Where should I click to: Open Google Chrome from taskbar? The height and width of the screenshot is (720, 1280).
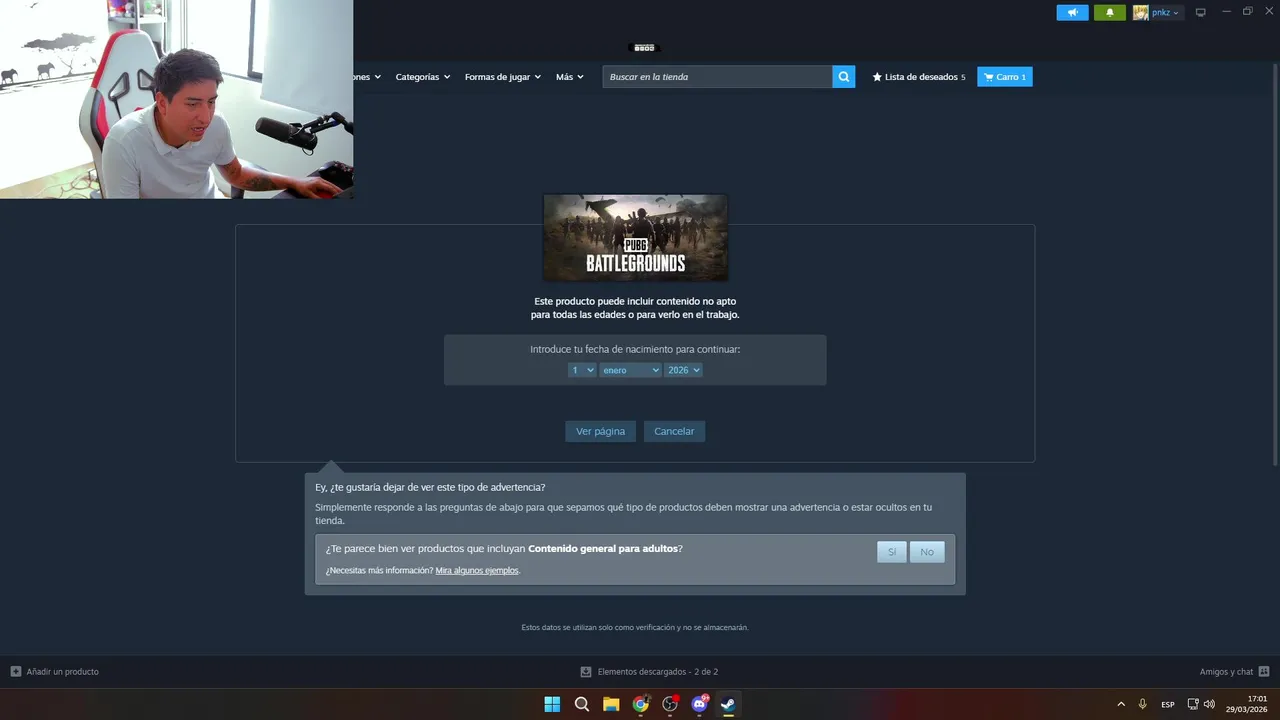coord(640,704)
